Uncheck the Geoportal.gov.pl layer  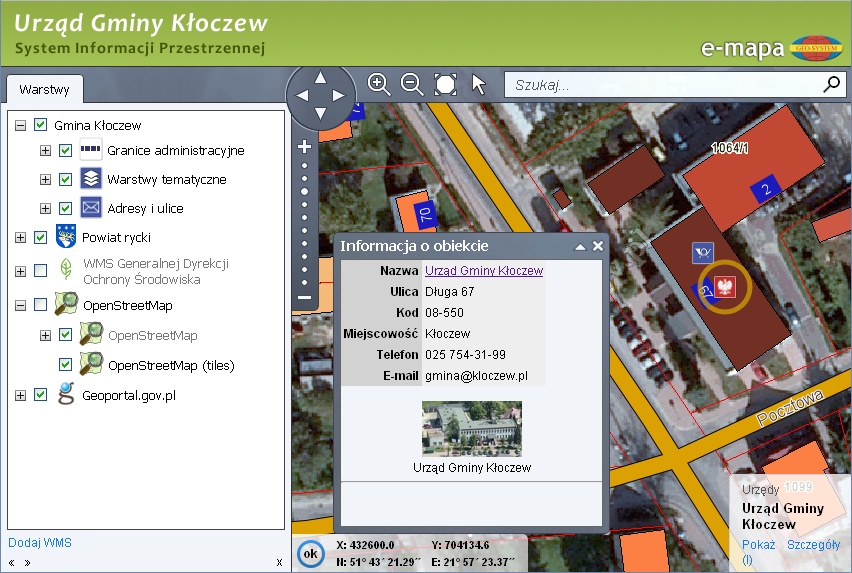click(40, 395)
